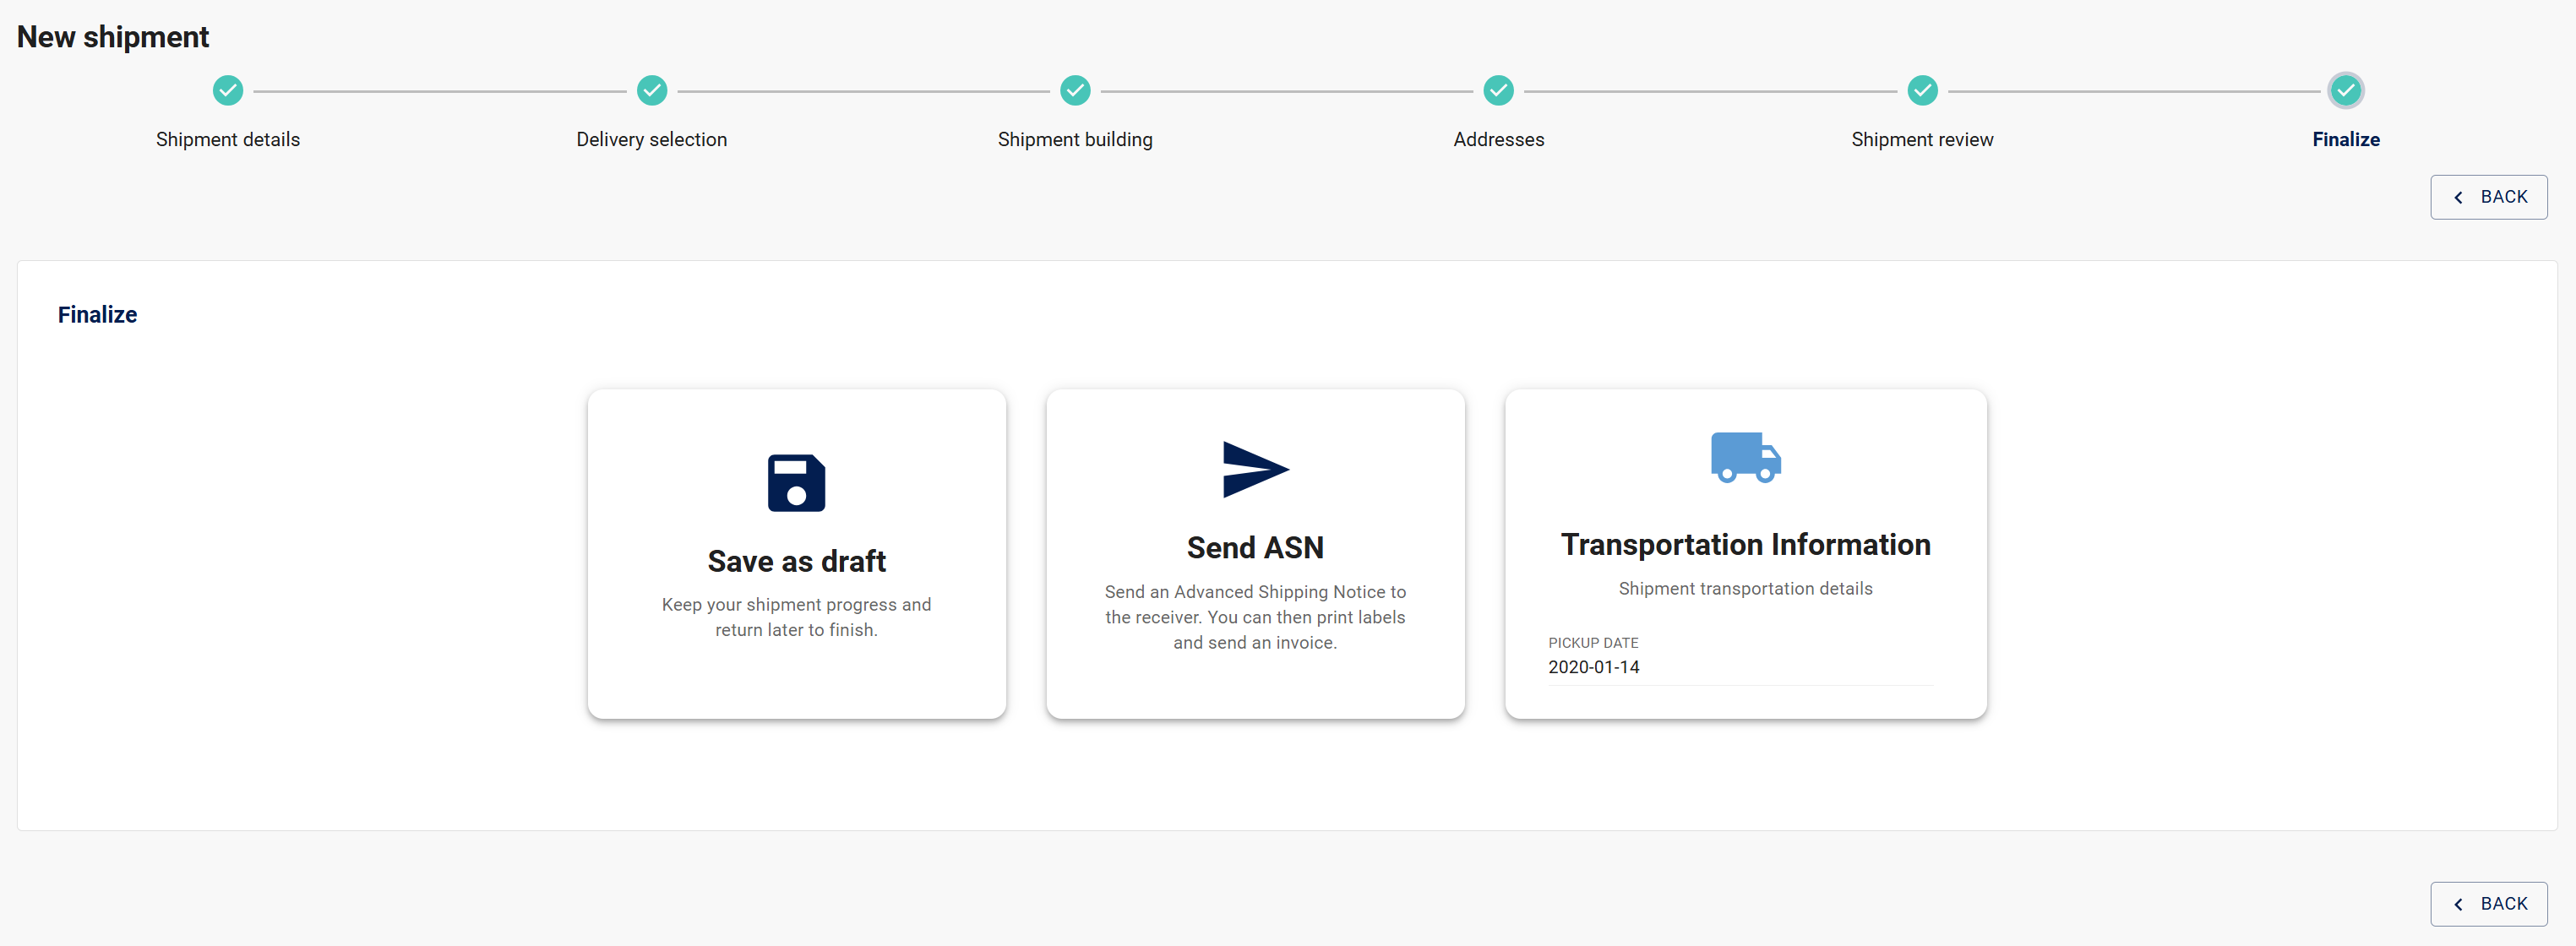Click the Finalize step checkmark circle

tap(2345, 91)
